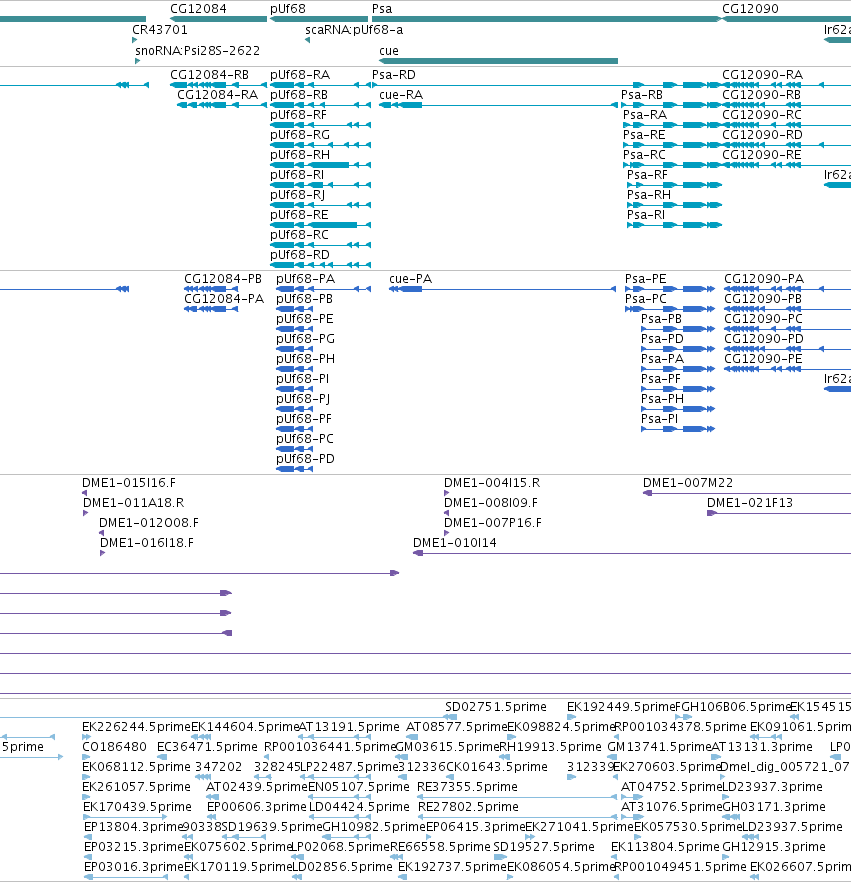This screenshot has height=882, width=851.
Task: Click protein Psa-PE label
Action: 646,279
